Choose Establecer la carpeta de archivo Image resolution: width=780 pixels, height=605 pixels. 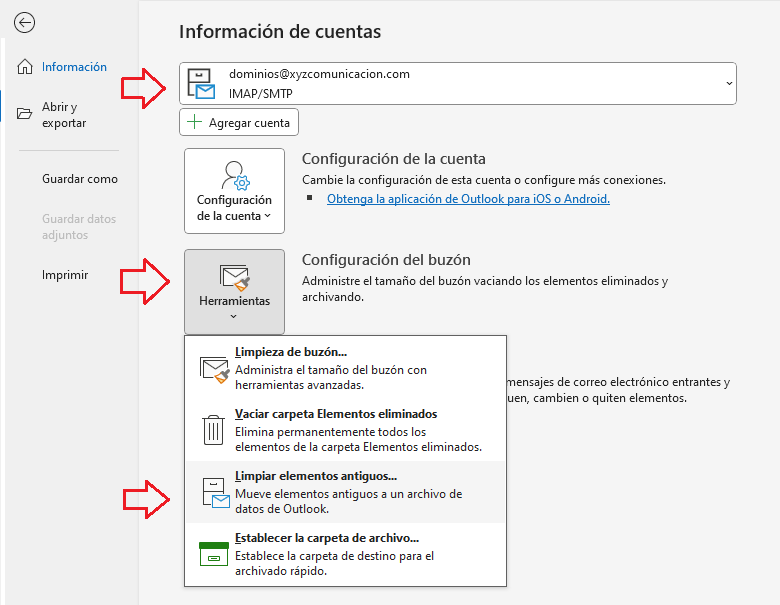[327, 538]
